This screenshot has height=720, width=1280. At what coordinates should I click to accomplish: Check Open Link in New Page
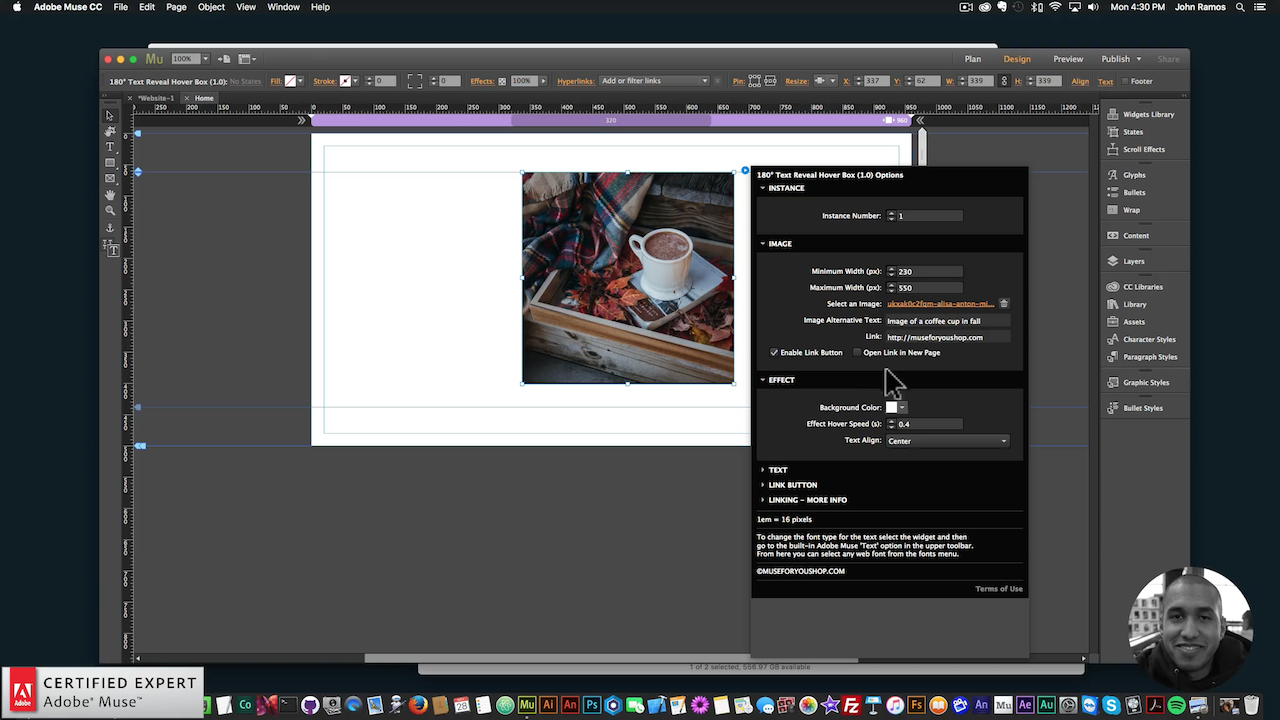coord(856,352)
